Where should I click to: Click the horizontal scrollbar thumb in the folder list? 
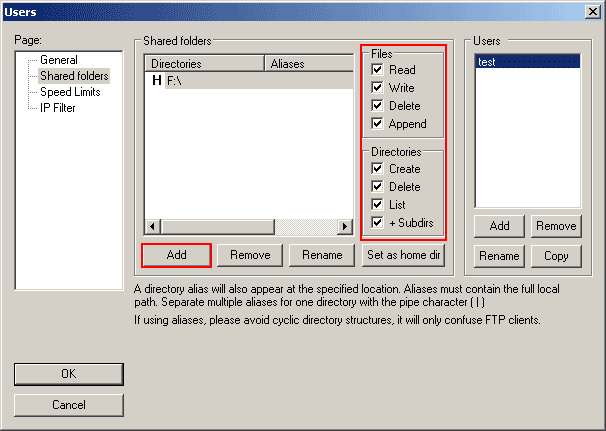(x=218, y=227)
